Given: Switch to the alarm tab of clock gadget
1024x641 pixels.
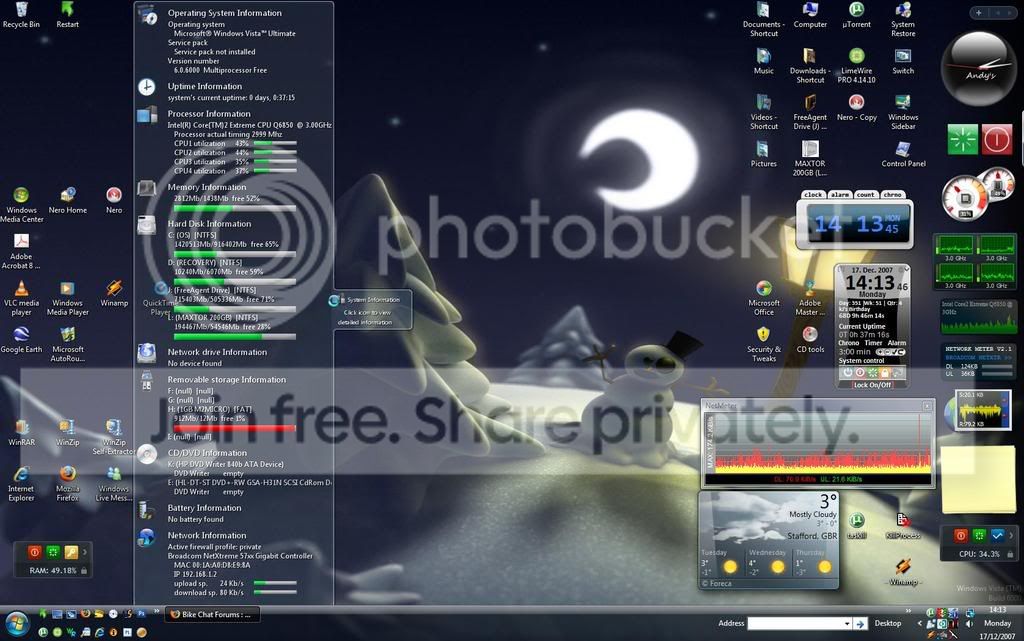Looking at the screenshot, I should (840, 195).
